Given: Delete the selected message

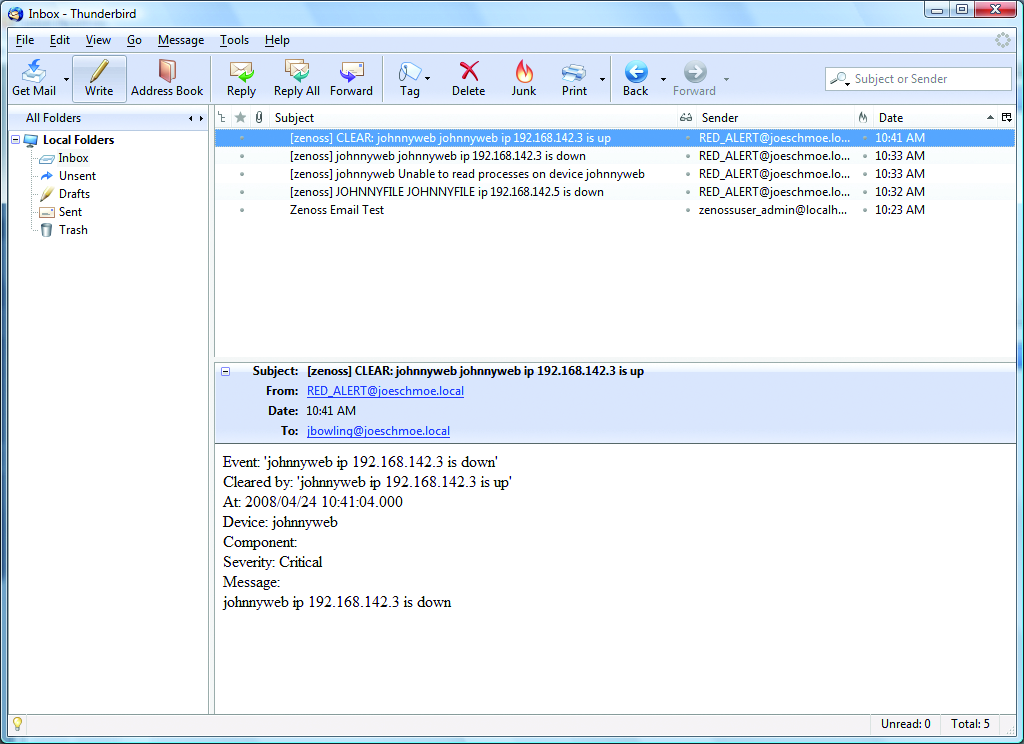Looking at the screenshot, I should (468, 78).
